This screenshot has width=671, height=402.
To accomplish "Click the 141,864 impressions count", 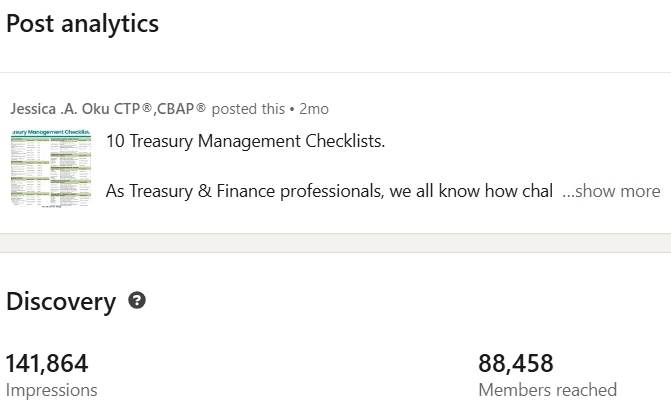I will [47, 363].
